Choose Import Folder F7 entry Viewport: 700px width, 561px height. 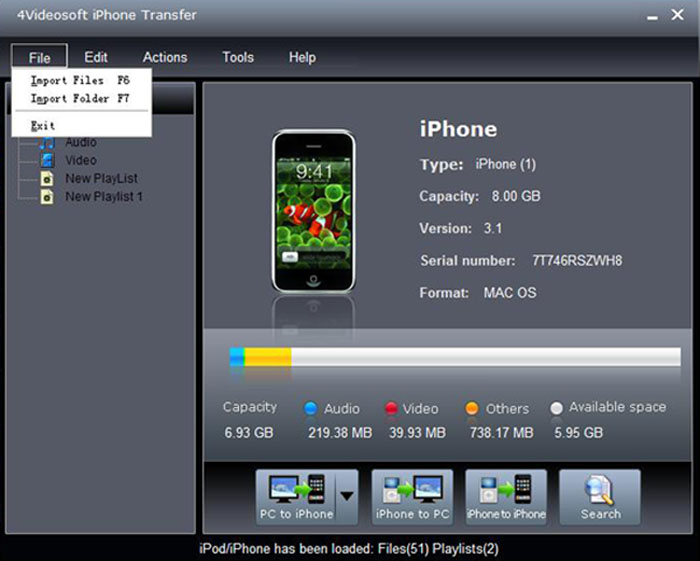(x=81, y=98)
